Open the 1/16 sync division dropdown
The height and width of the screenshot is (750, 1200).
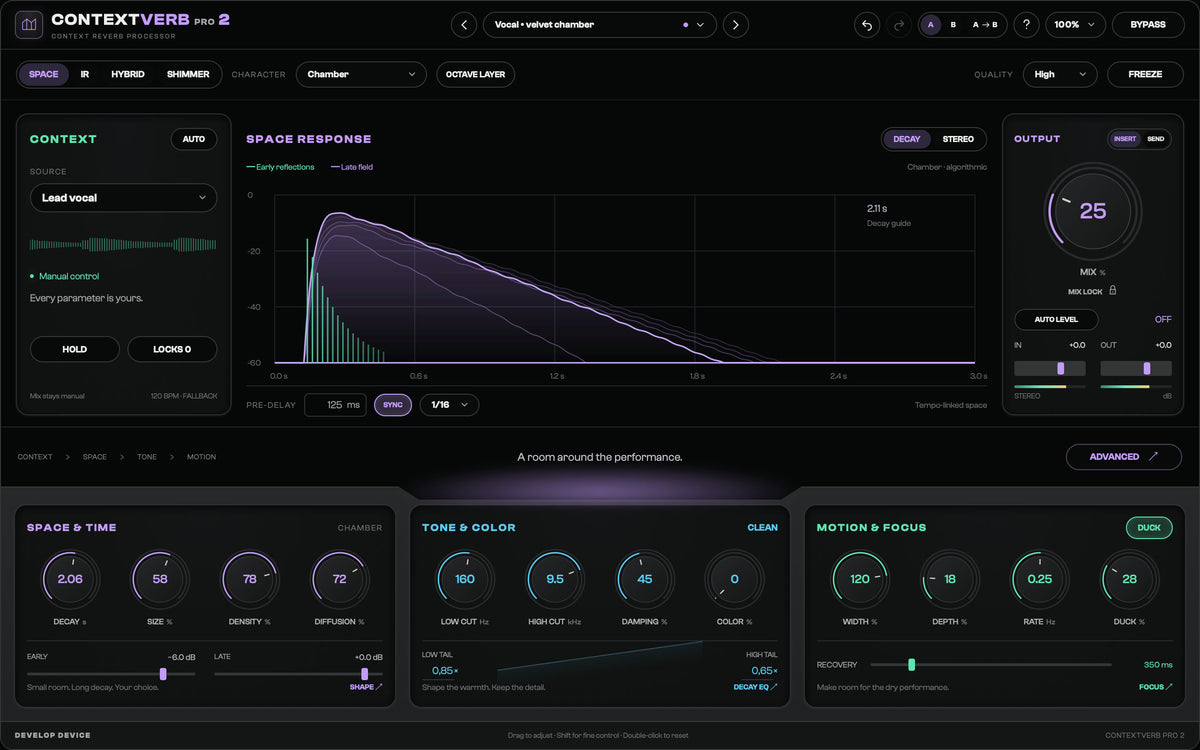click(449, 405)
